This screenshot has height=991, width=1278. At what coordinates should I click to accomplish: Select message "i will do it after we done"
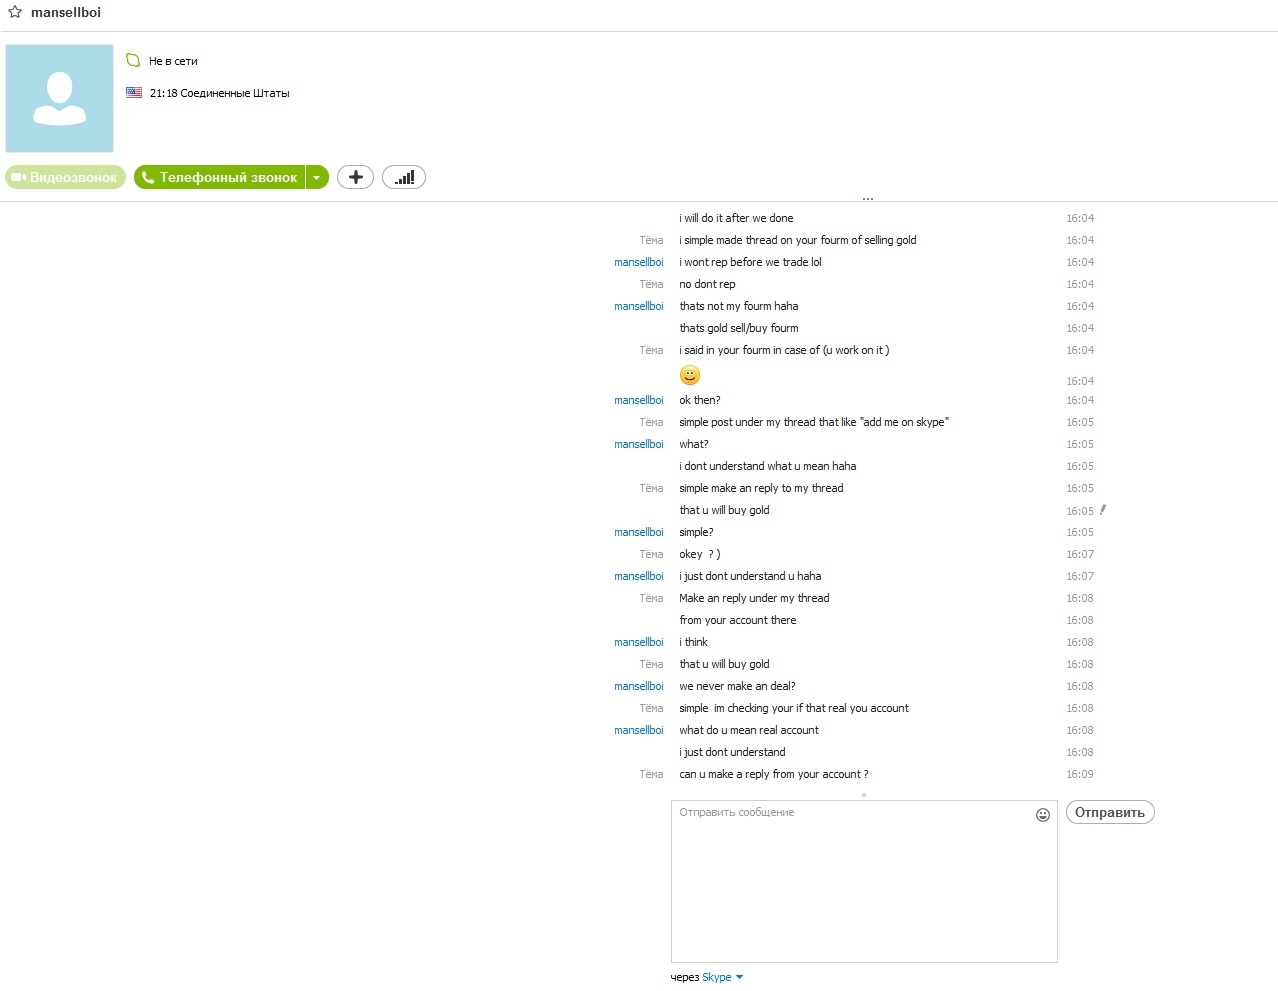point(736,218)
